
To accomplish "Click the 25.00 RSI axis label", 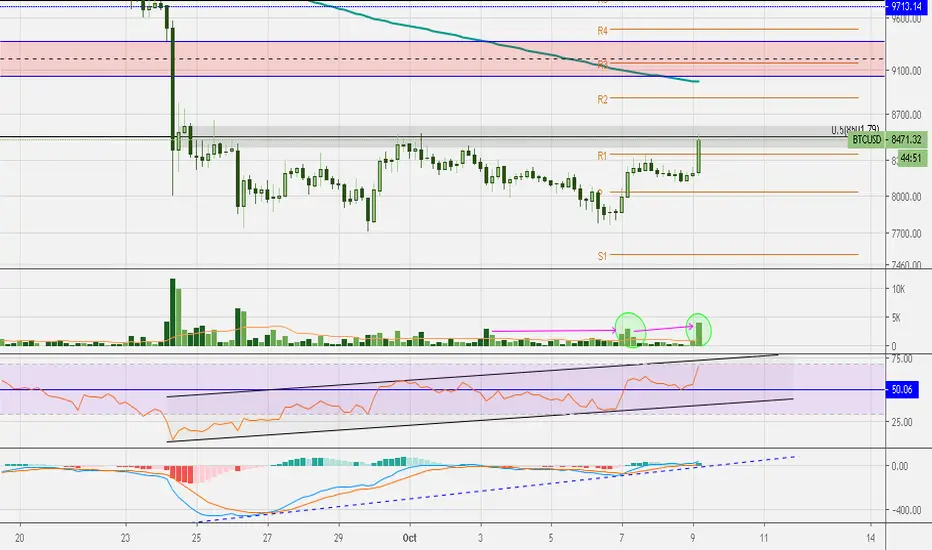I will [x=902, y=422].
